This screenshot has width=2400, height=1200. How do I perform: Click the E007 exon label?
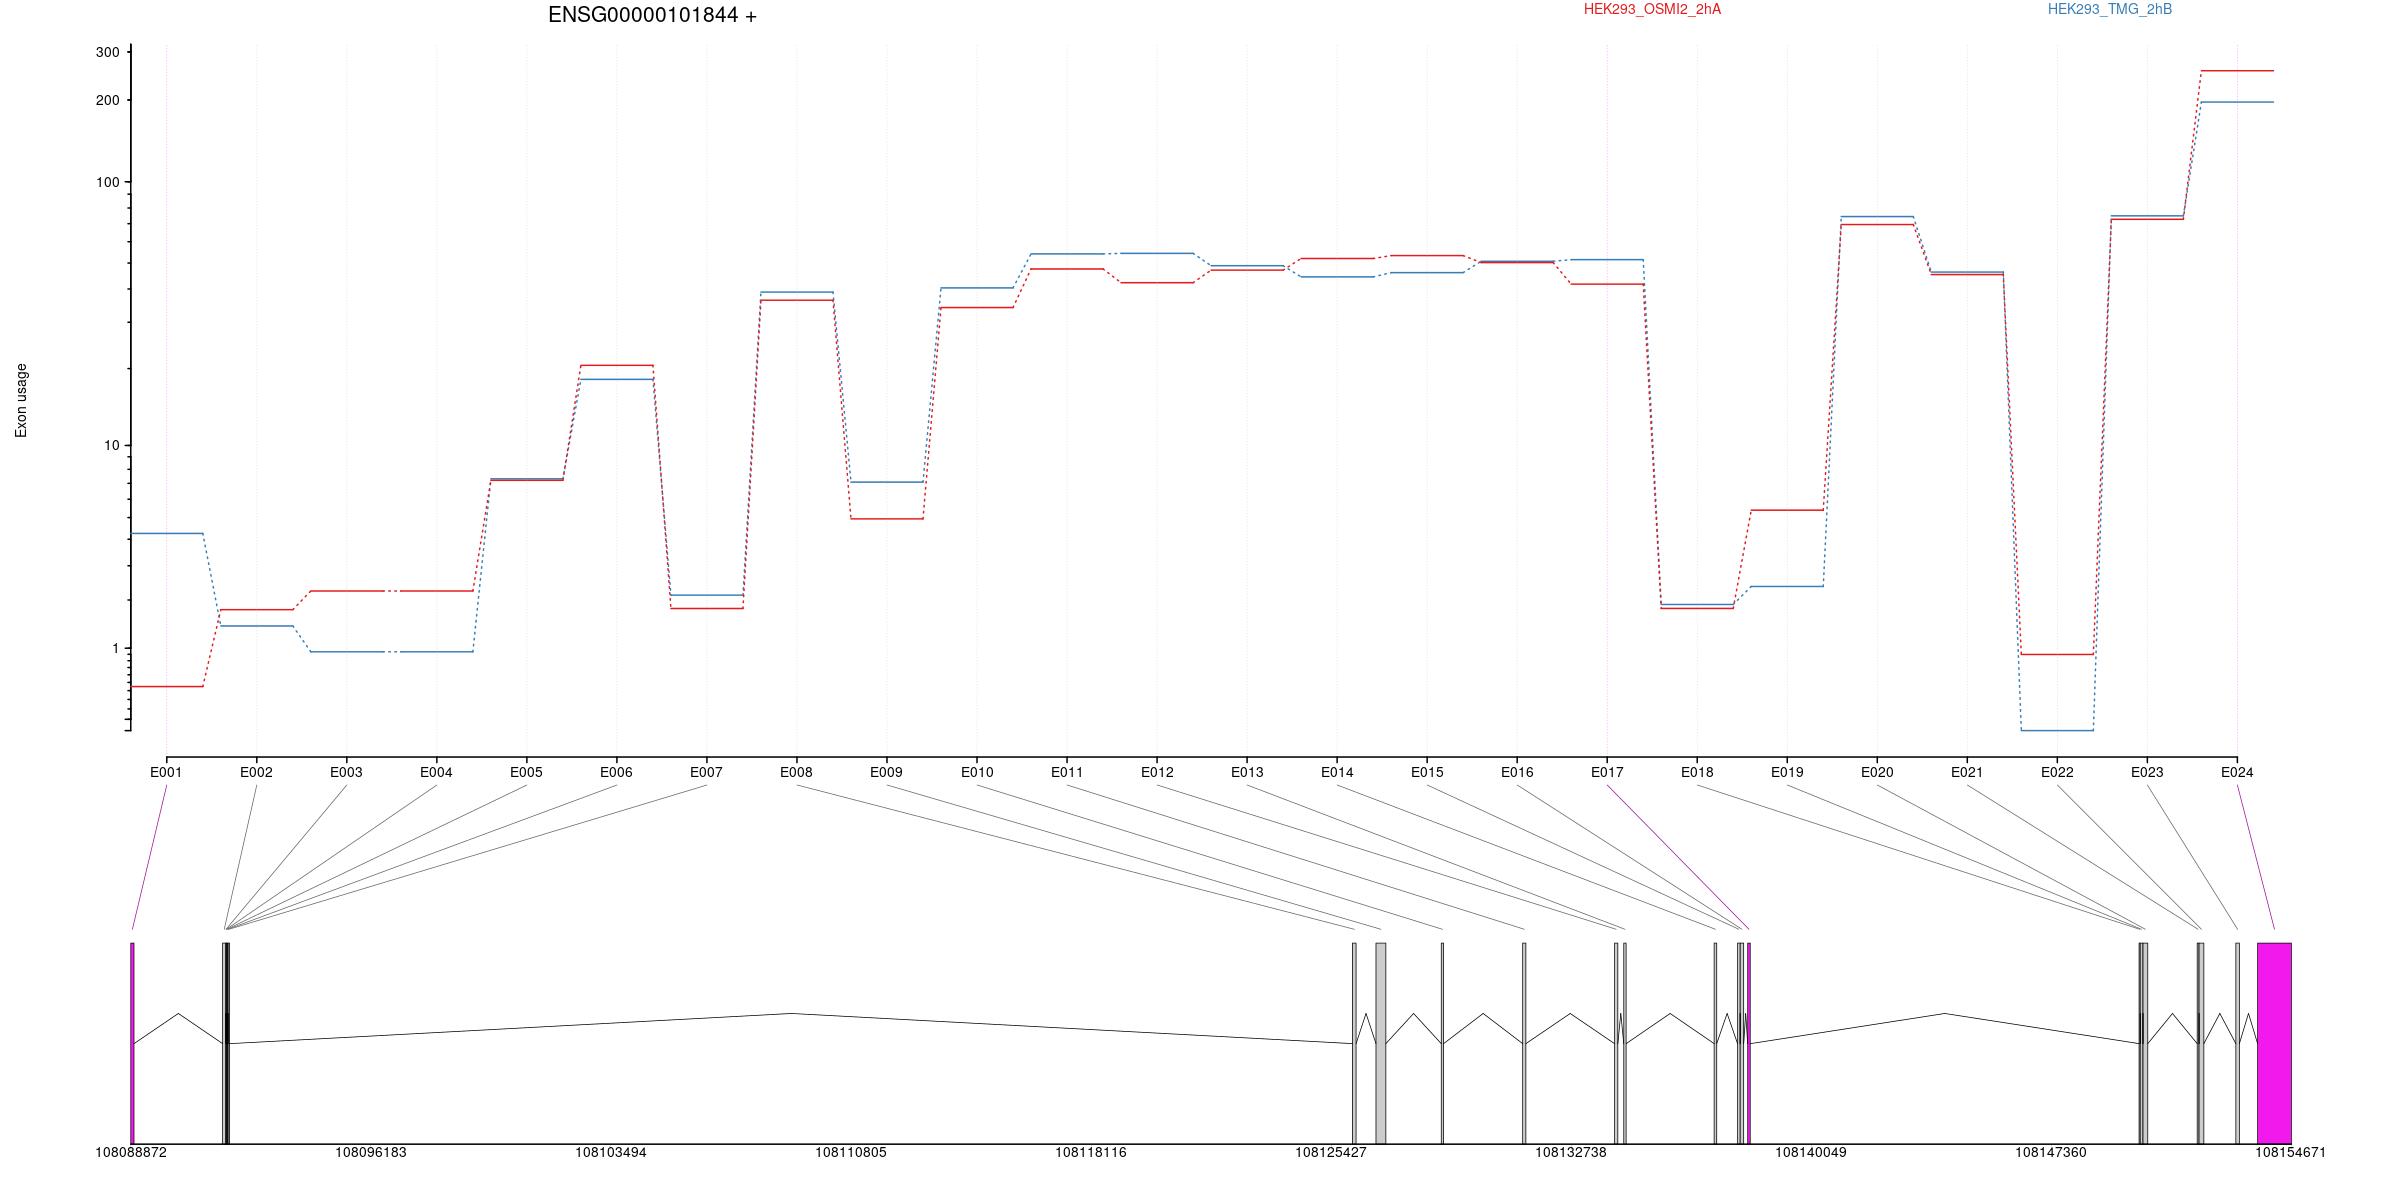click(706, 772)
